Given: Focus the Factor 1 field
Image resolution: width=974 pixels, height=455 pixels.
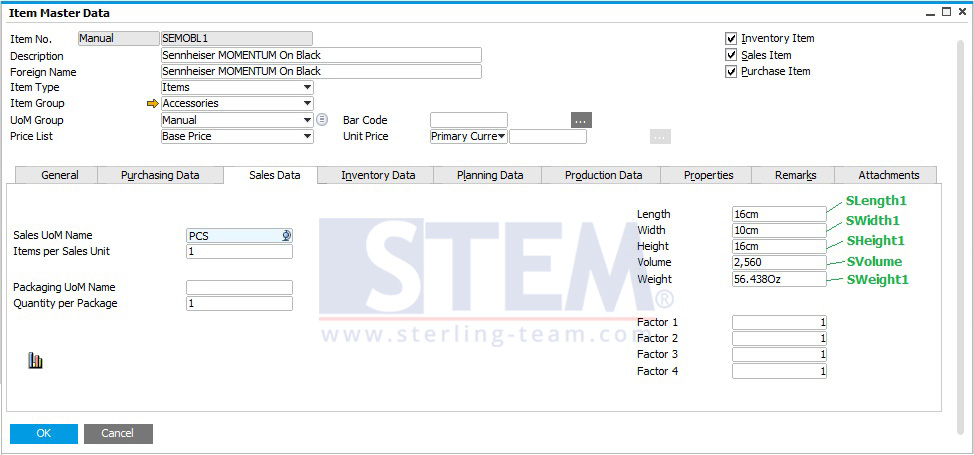Looking at the screenshot, I should coord(780,323).
